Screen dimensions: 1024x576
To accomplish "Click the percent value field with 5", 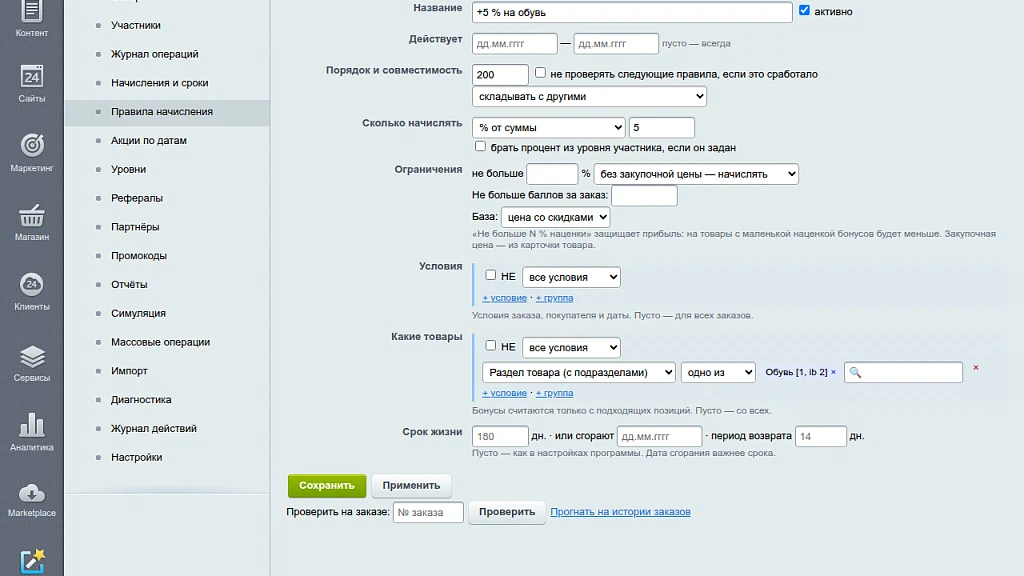I will (x=662, y=127).
